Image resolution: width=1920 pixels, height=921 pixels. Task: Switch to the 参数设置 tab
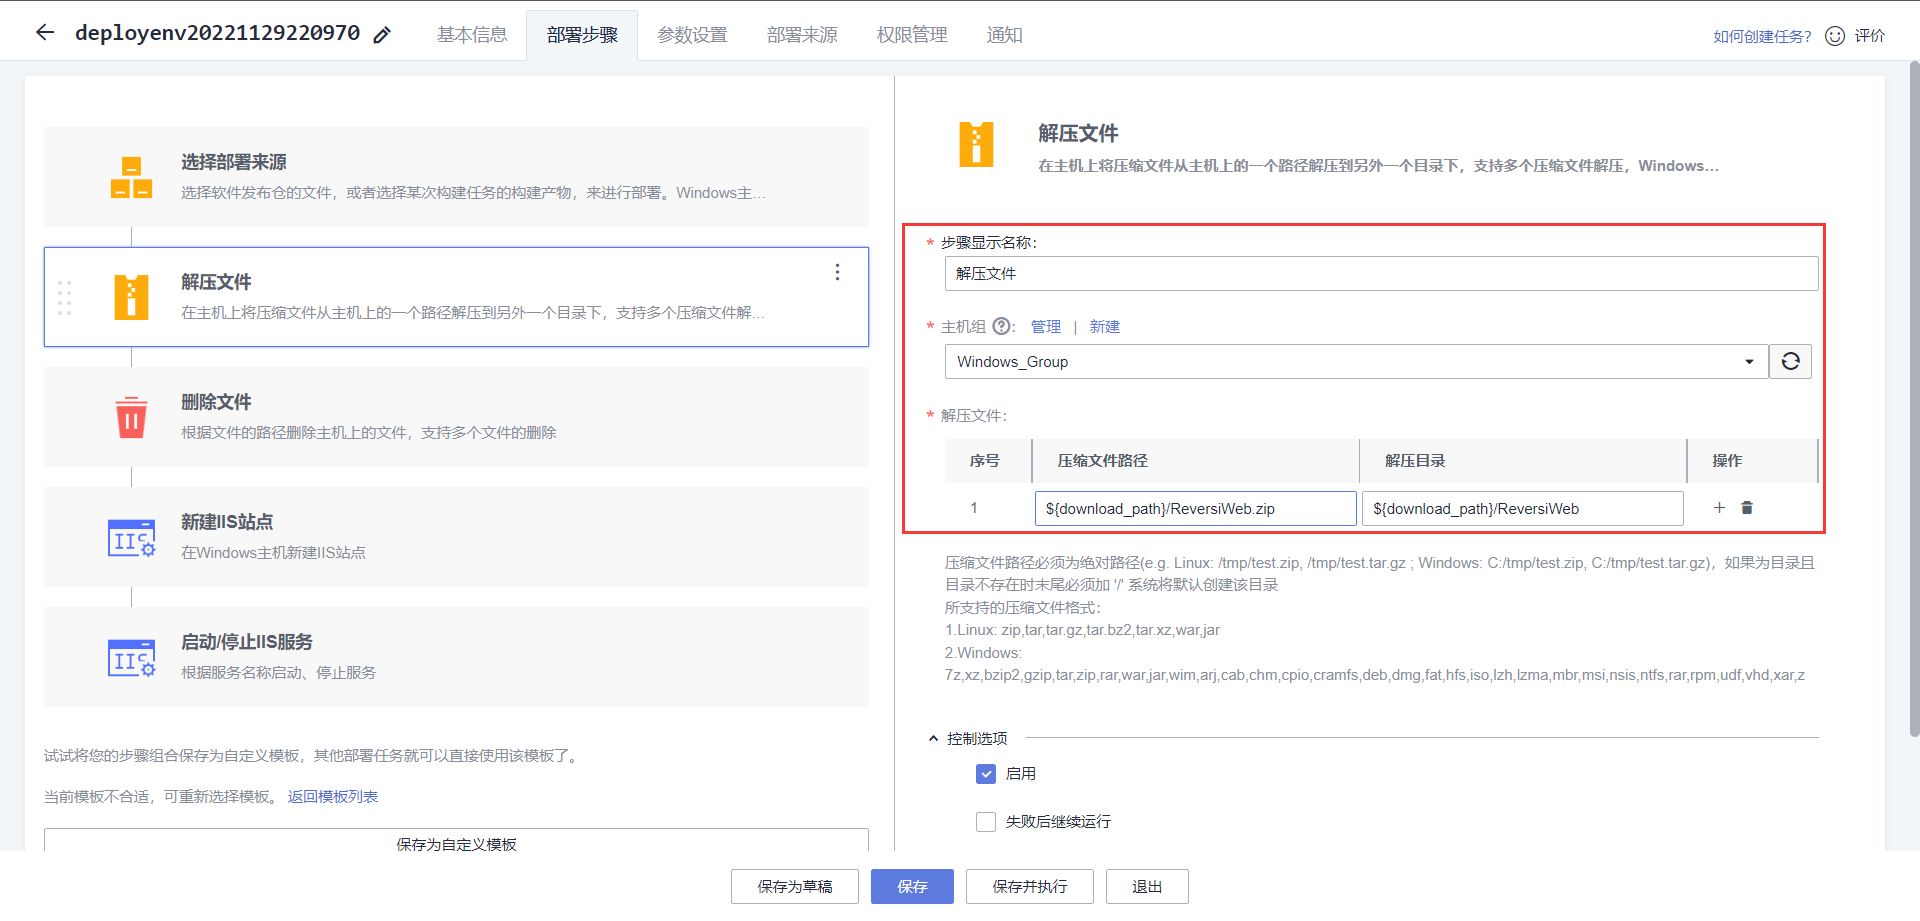pyautogui.click(x=692, y=35)
